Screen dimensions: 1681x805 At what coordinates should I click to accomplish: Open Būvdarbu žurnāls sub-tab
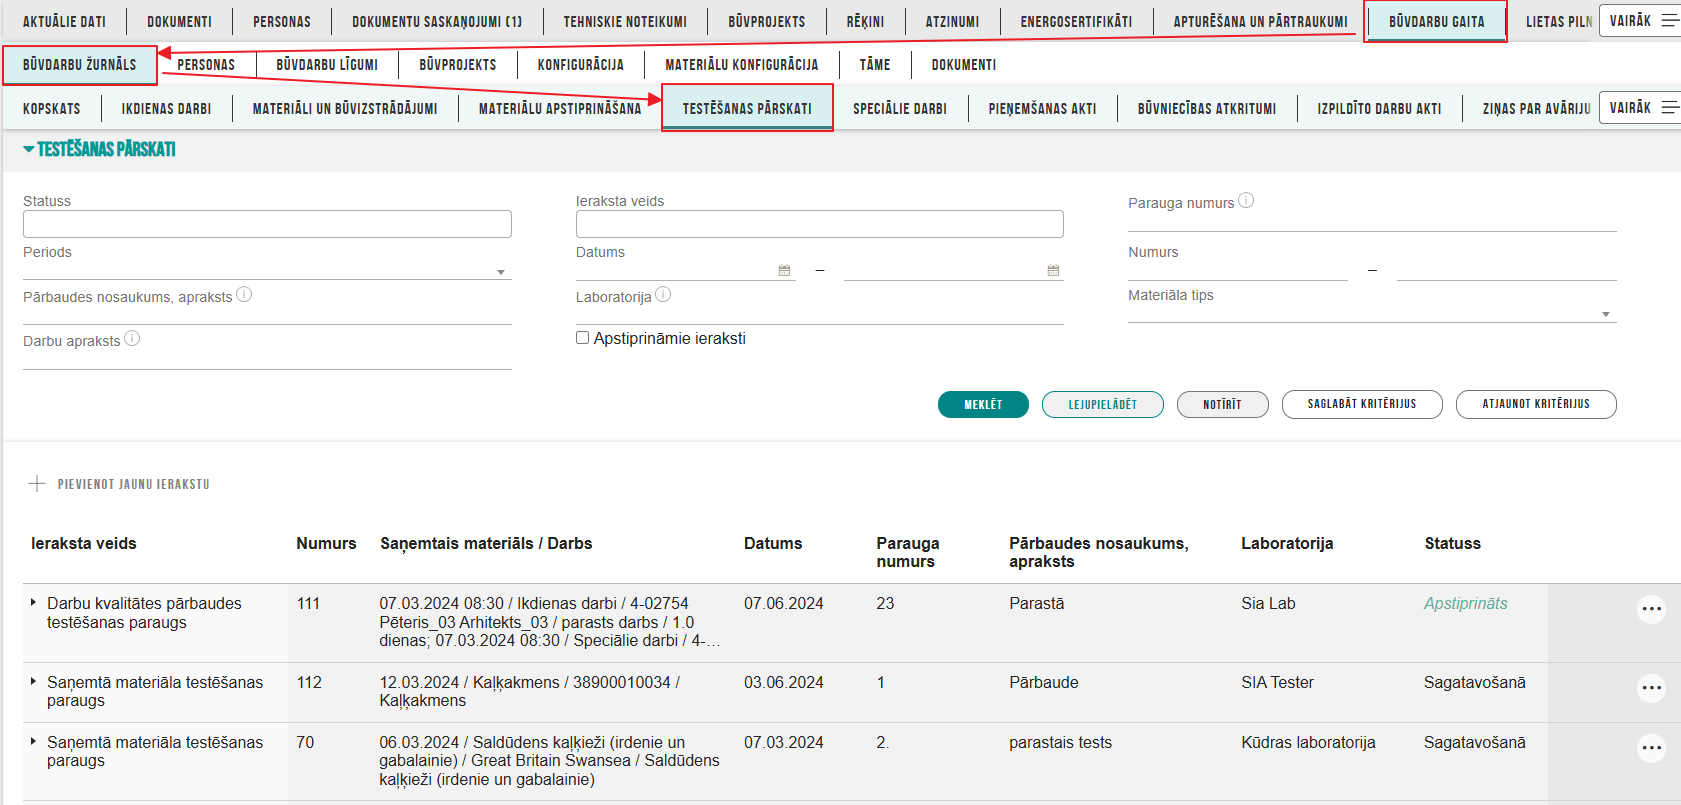click(x=80, y=65)
